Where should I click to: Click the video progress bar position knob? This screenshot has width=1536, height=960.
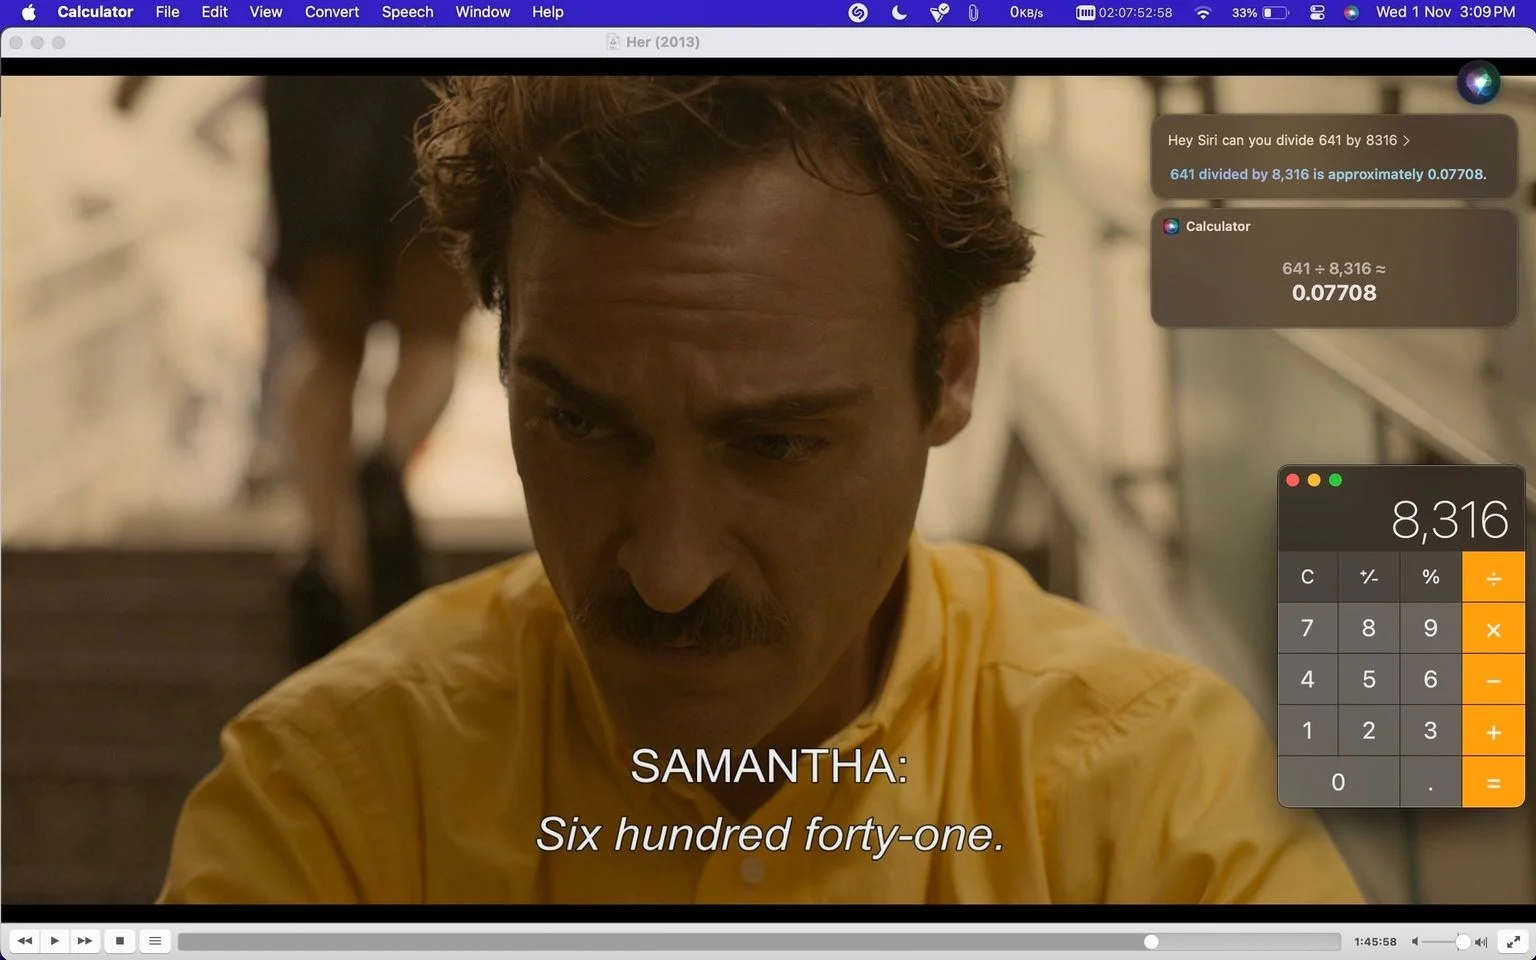click(1151, 942)
